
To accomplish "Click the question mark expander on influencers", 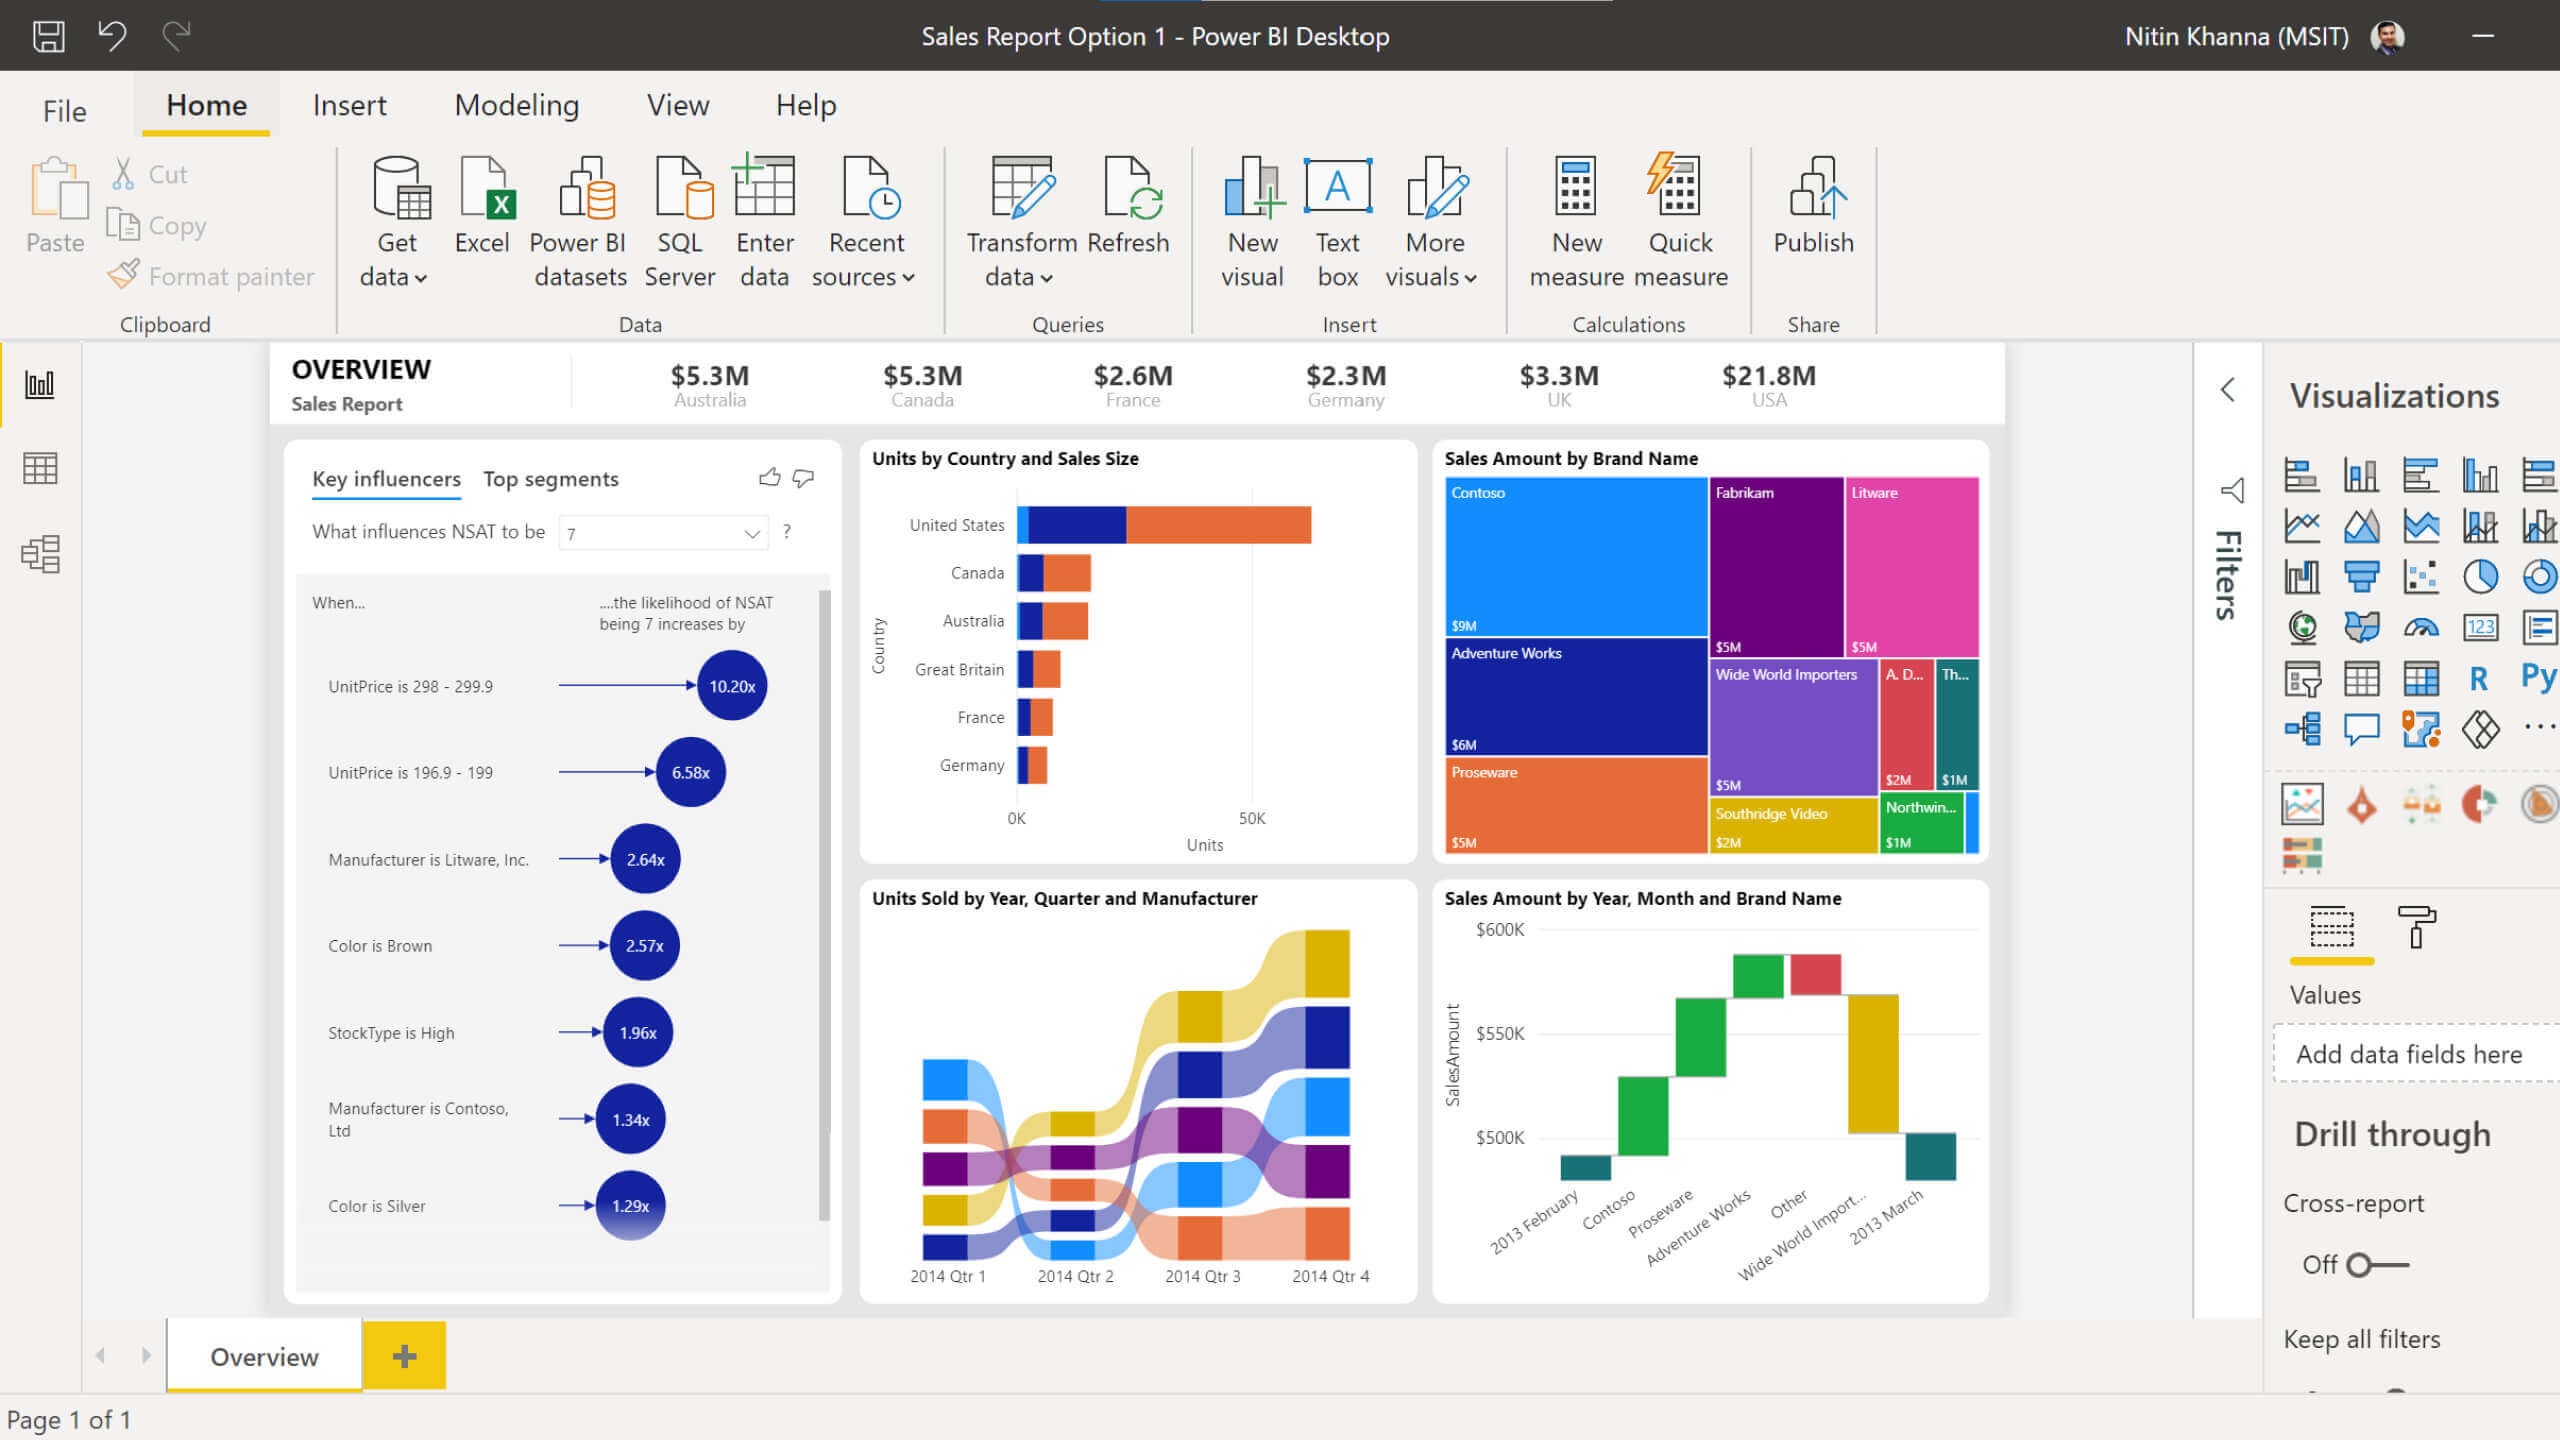I will pyautogui.click(x=788, y=531).
